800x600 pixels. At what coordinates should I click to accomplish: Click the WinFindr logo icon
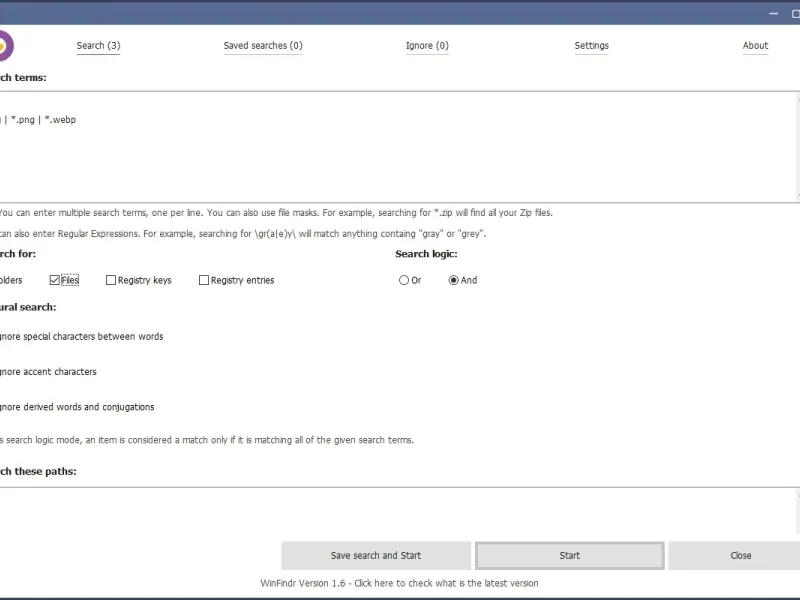(5, 46)
